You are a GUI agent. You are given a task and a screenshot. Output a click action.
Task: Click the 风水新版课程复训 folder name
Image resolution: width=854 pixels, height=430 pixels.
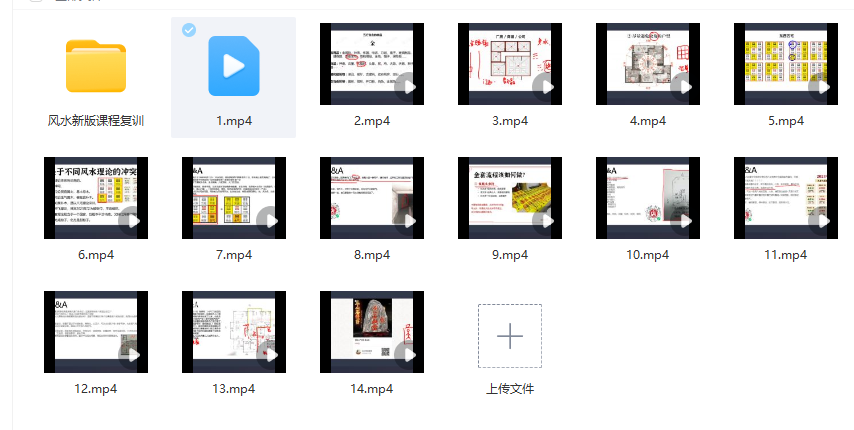pyautogui.click(x=96, y=121)
